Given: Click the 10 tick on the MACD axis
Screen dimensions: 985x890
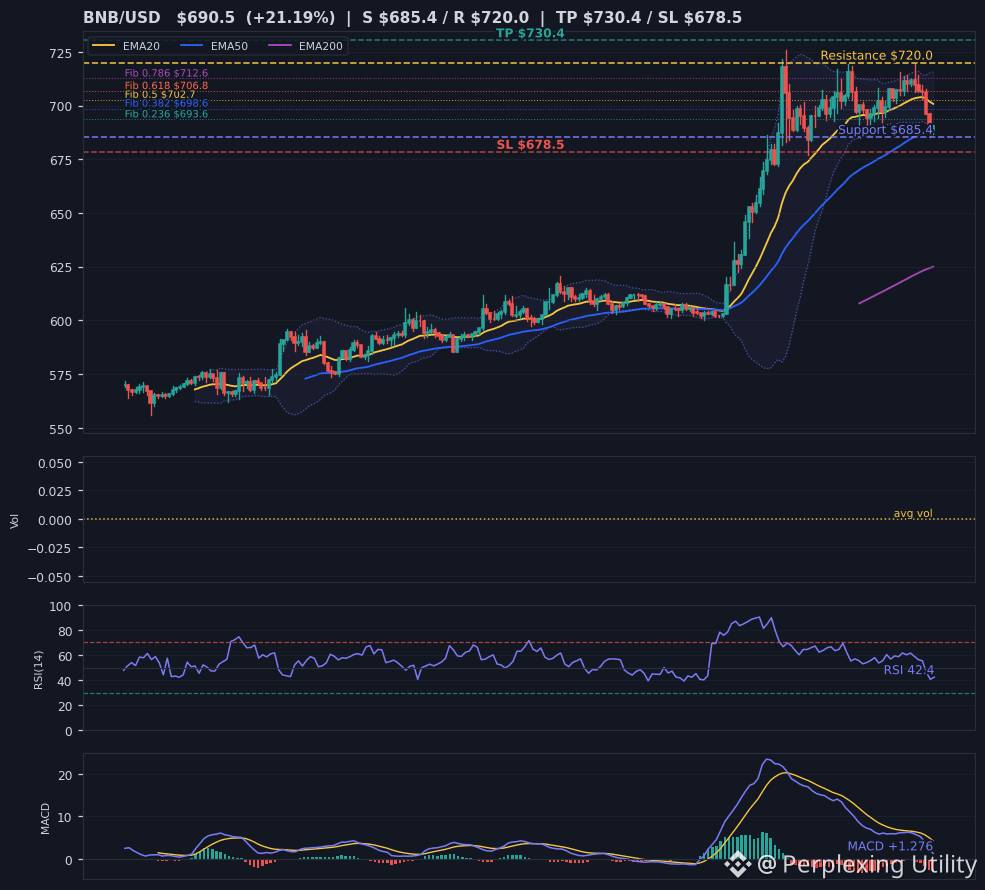Looking at the screenshot, I should click(65, 817).
